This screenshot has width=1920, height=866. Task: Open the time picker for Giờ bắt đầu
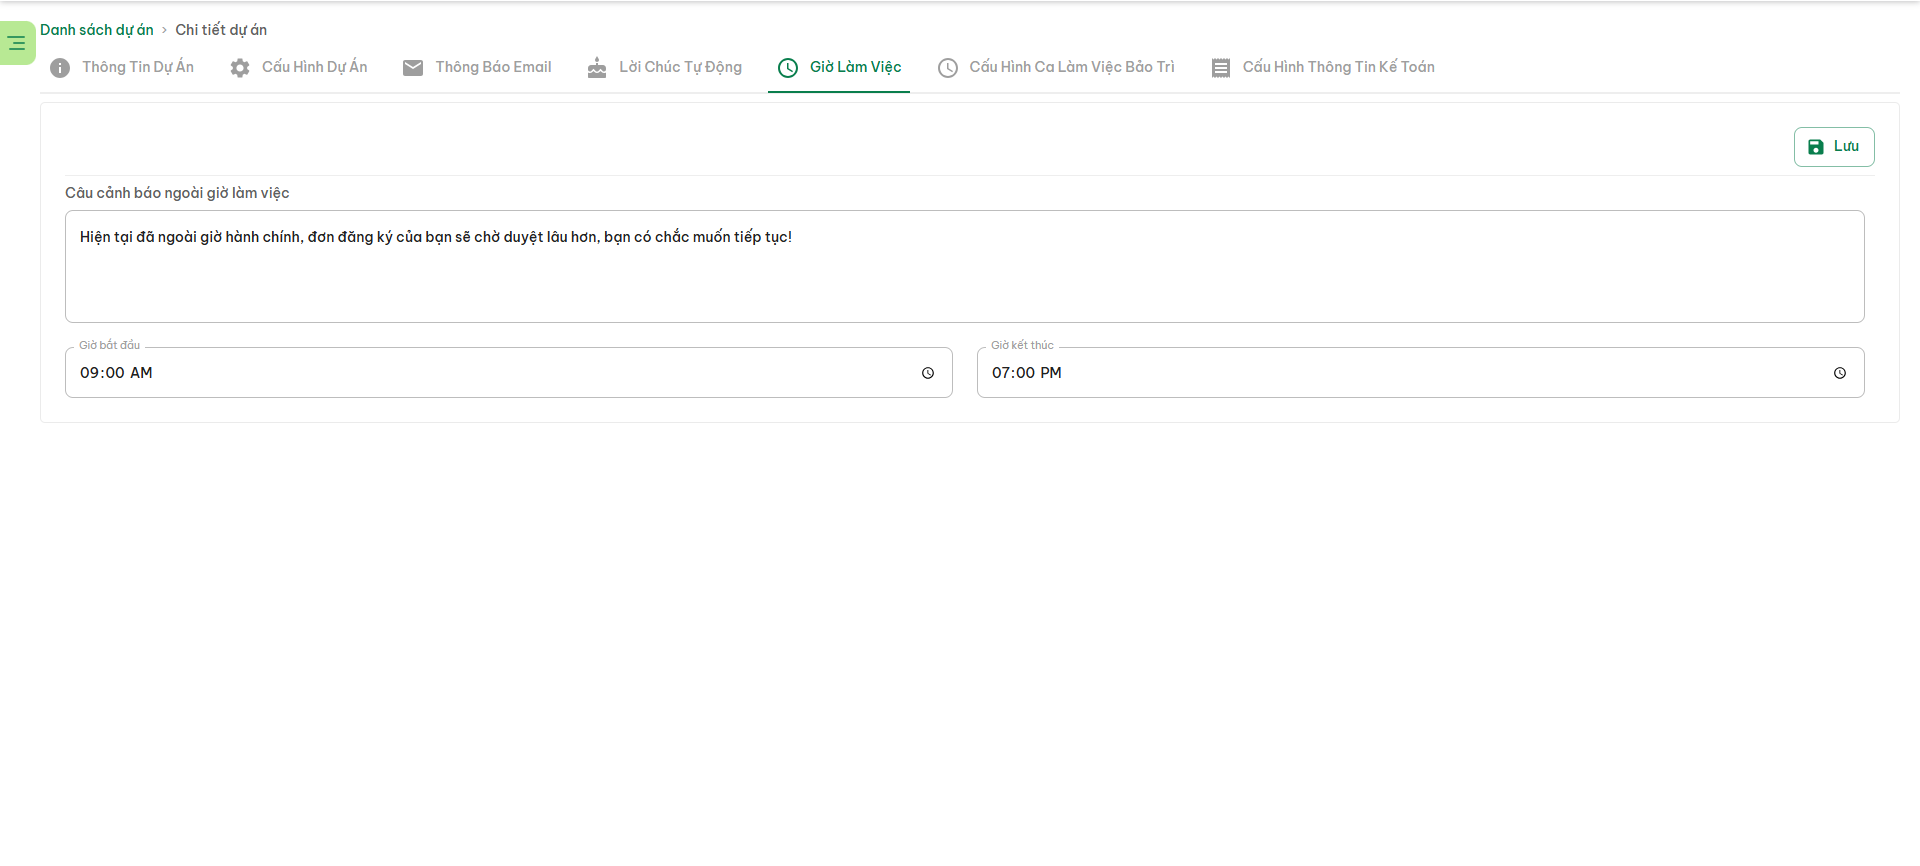point(928,373)
